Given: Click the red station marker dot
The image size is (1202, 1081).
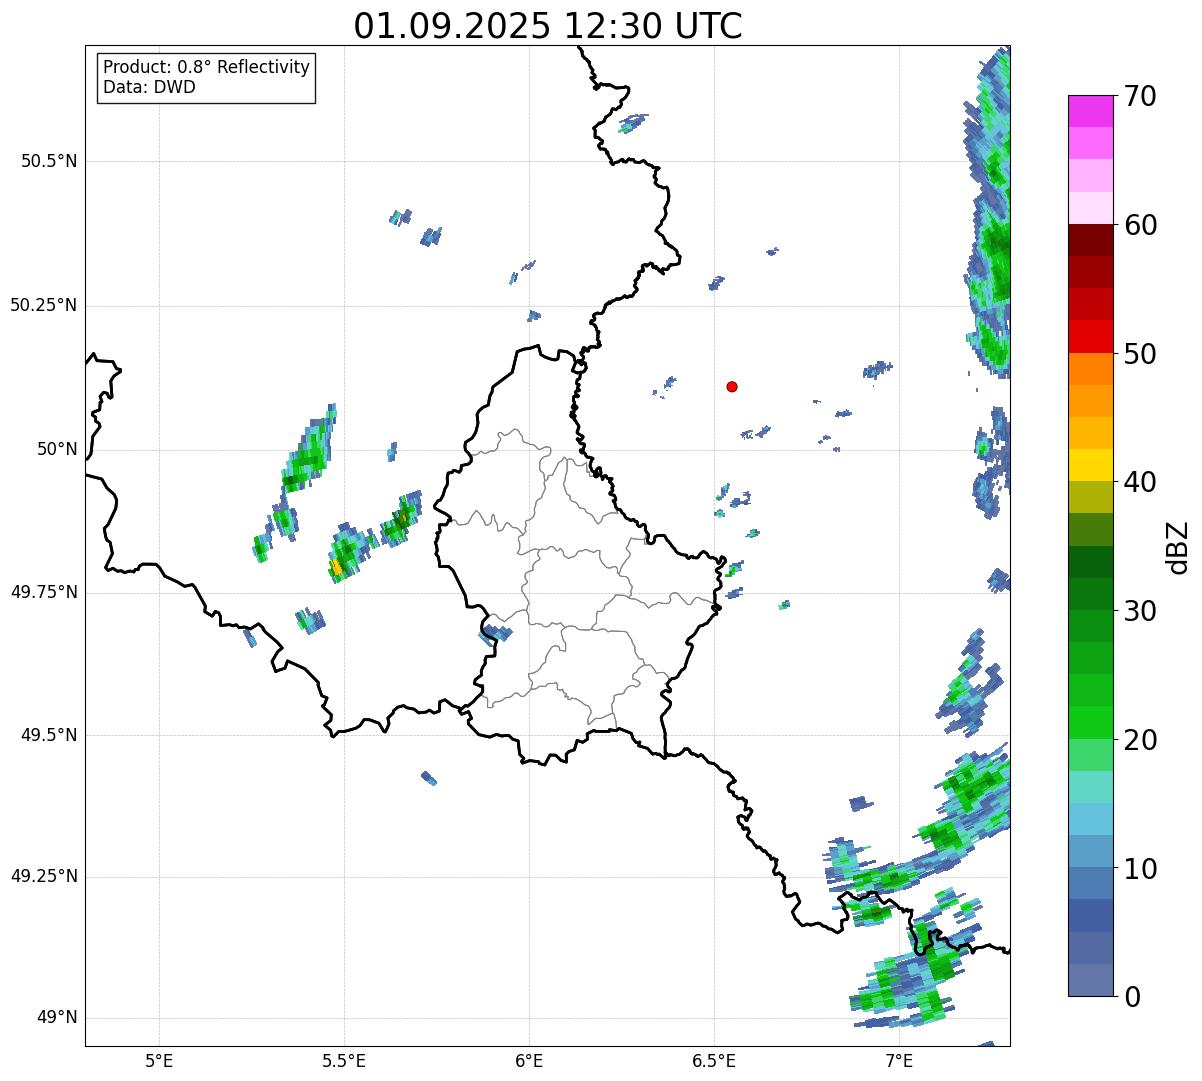Looking at the screenshot, I should (732, 386).
